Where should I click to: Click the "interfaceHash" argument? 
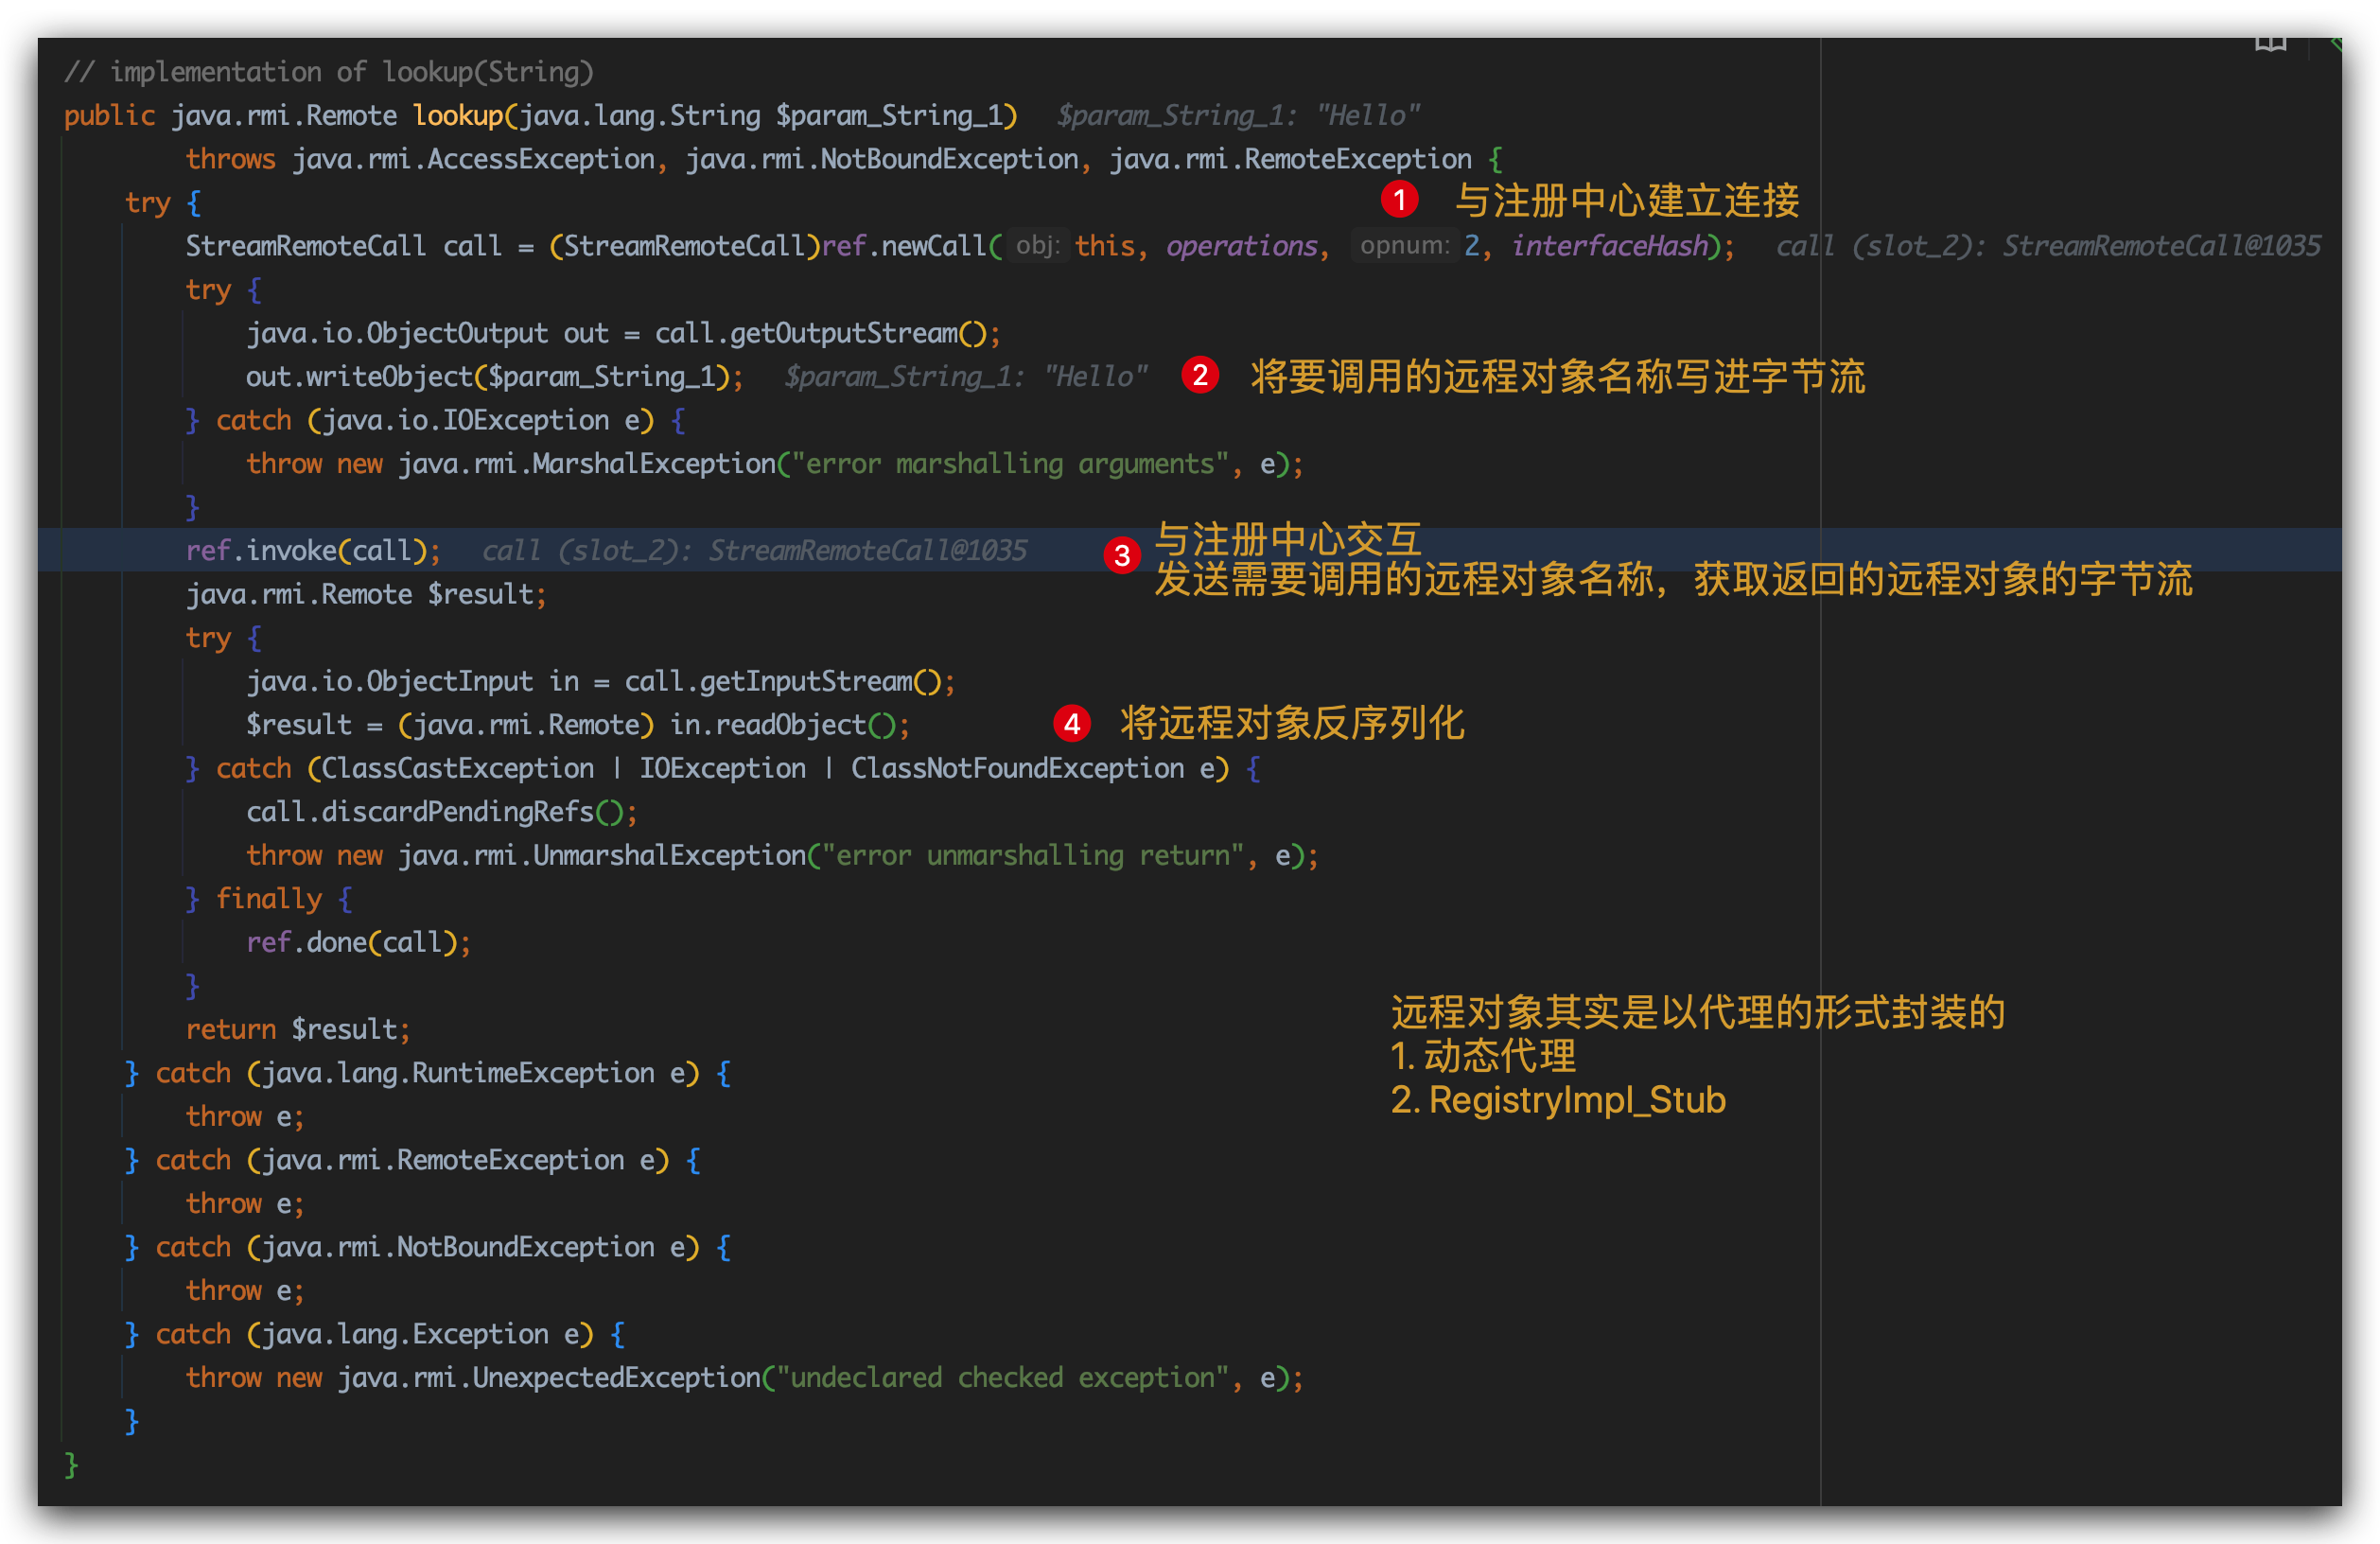(1610, 246)
